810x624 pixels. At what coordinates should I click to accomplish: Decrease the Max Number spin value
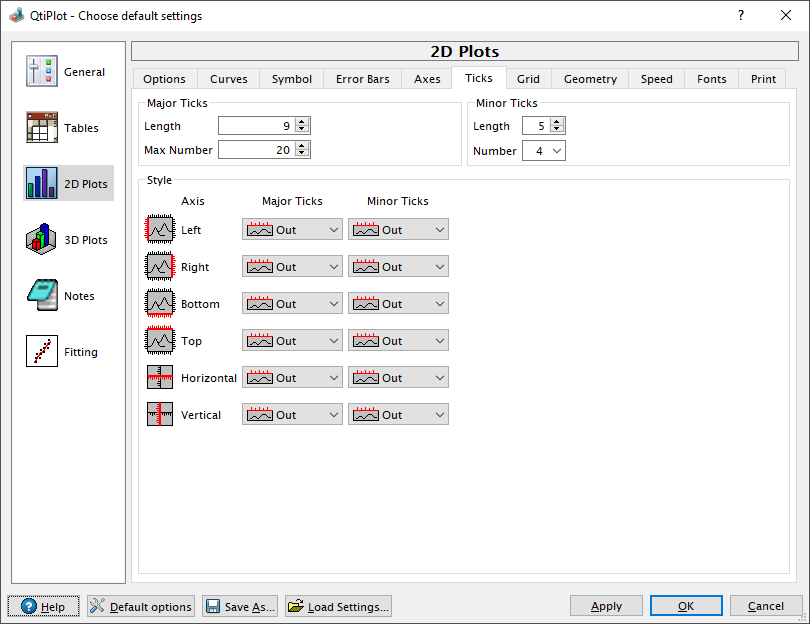pos(303,153)
